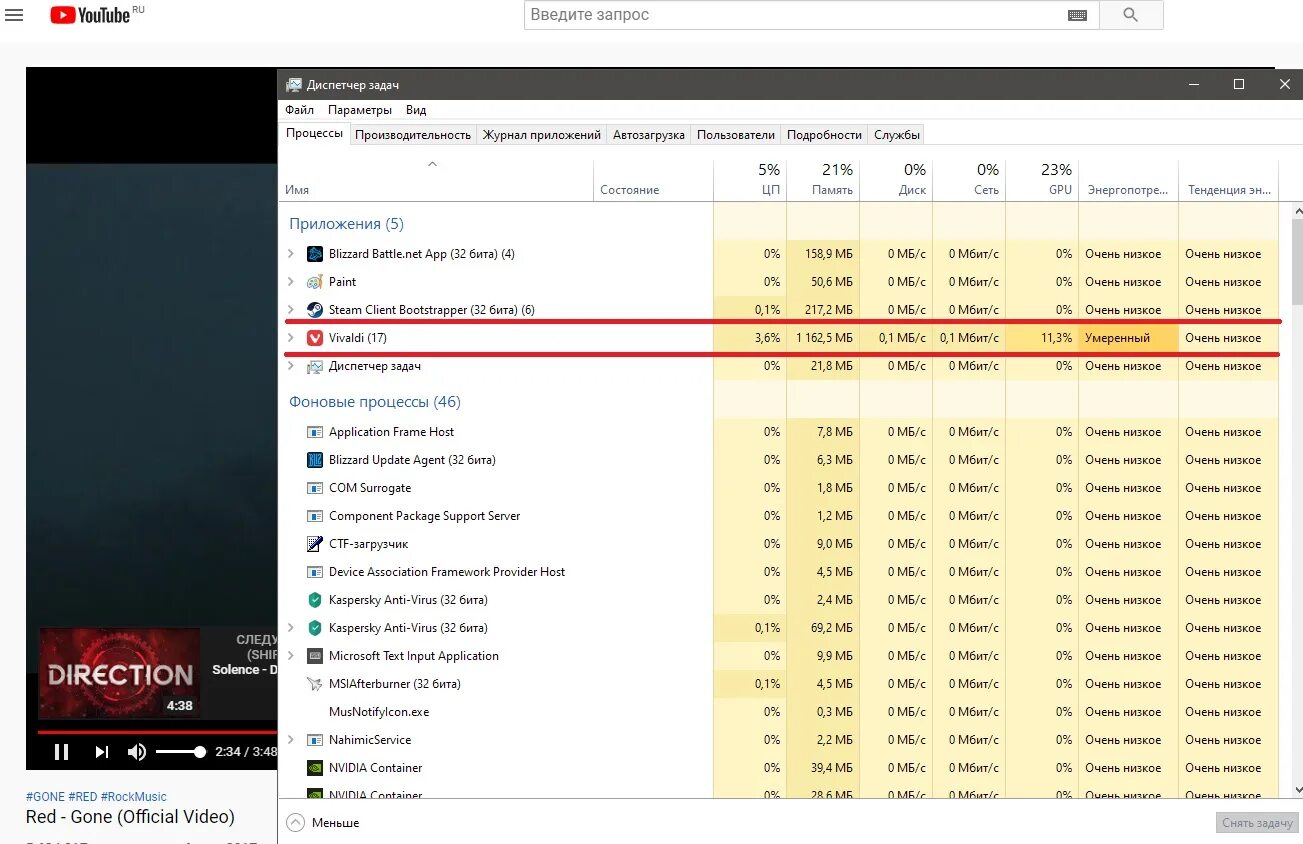Switch to the Подробности tab

pyautogui.click(x=824, y=134)
